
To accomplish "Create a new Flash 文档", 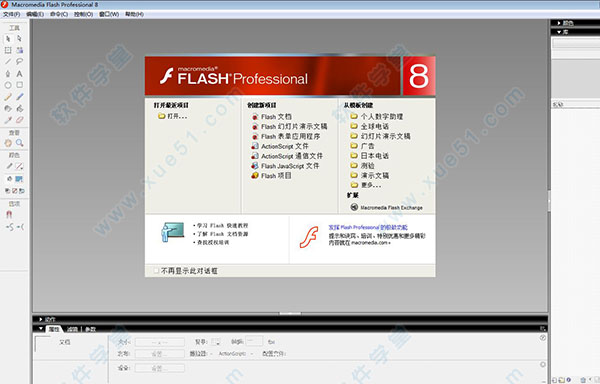I will click(272, 117).
